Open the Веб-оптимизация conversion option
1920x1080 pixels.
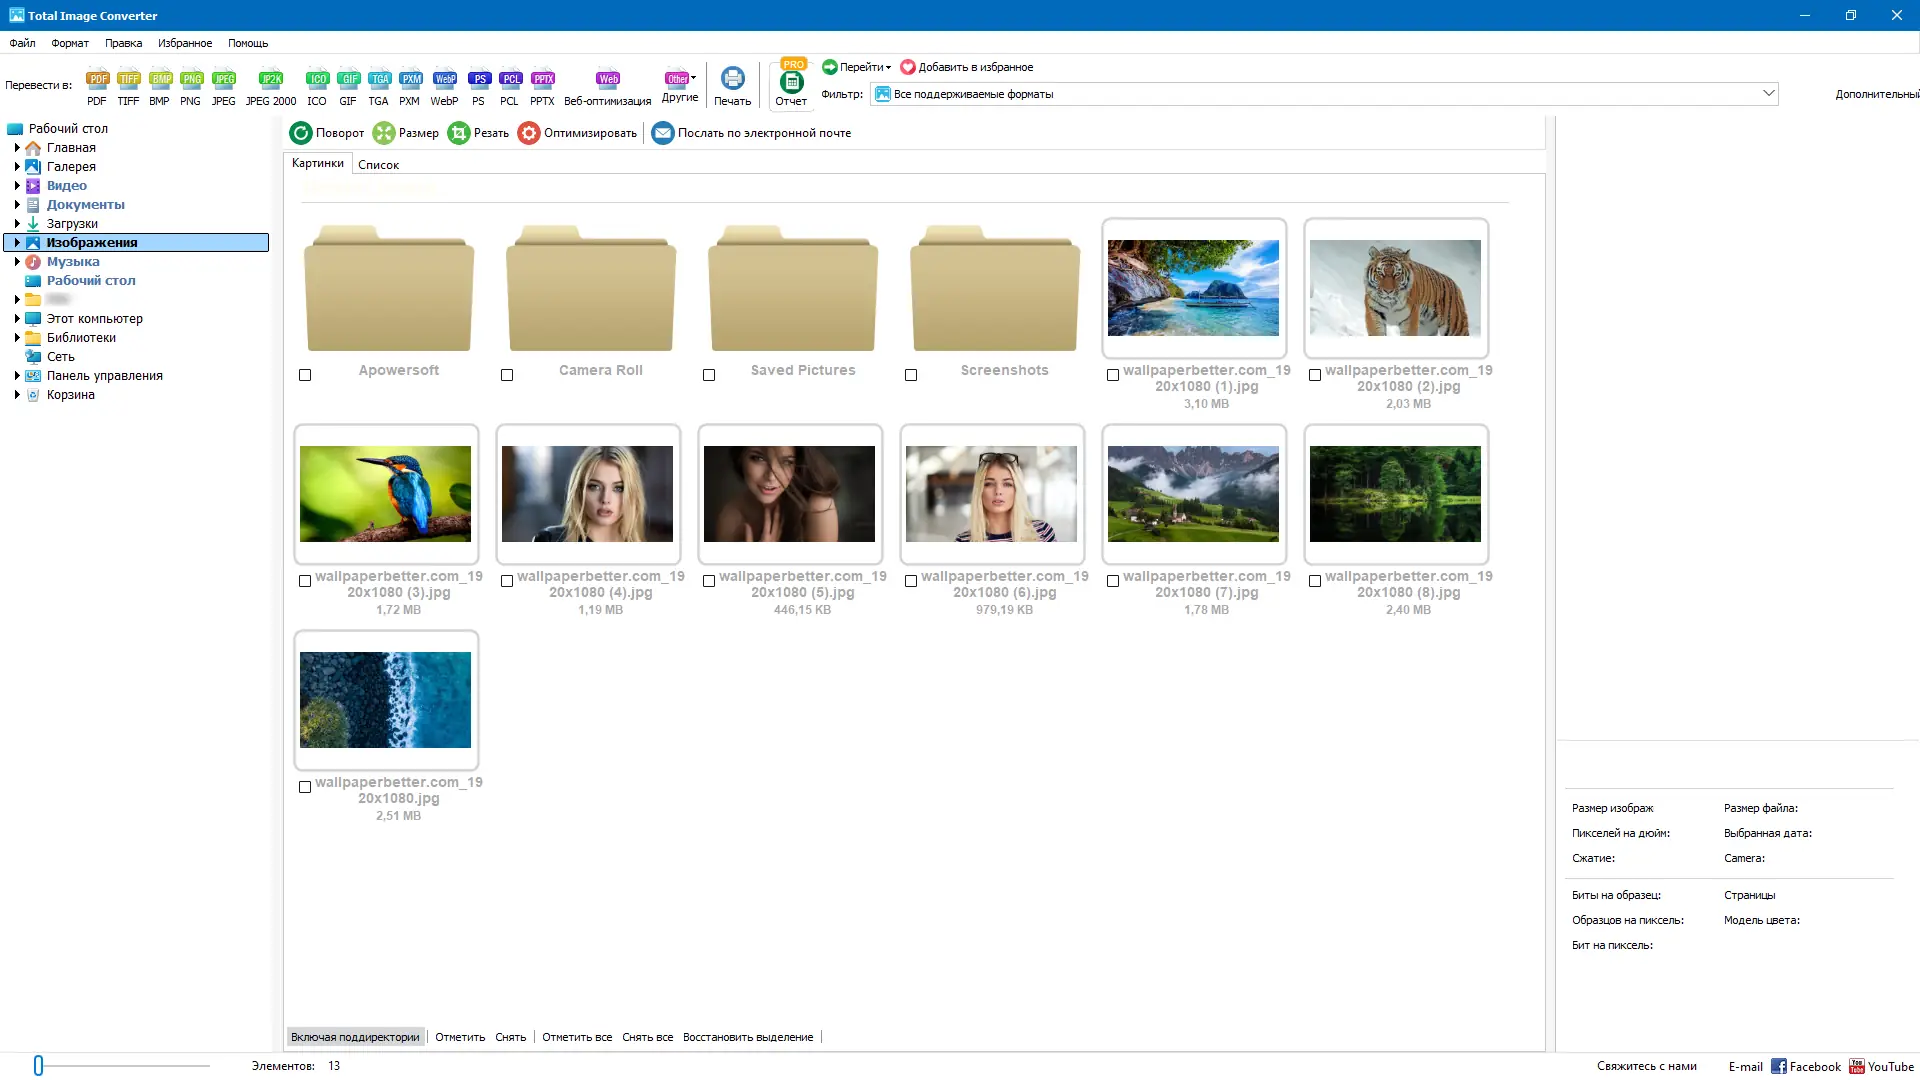(x=607, y=85)
